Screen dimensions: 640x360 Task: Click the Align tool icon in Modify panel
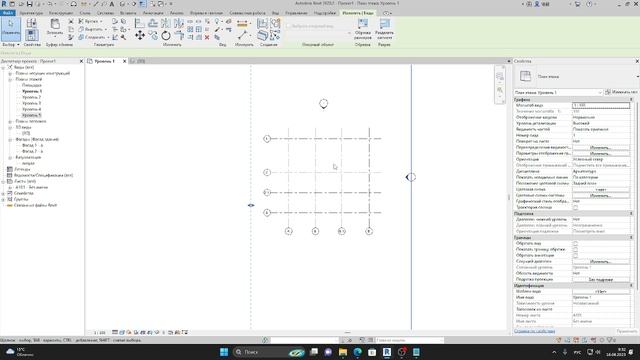[x=140, y=24]
